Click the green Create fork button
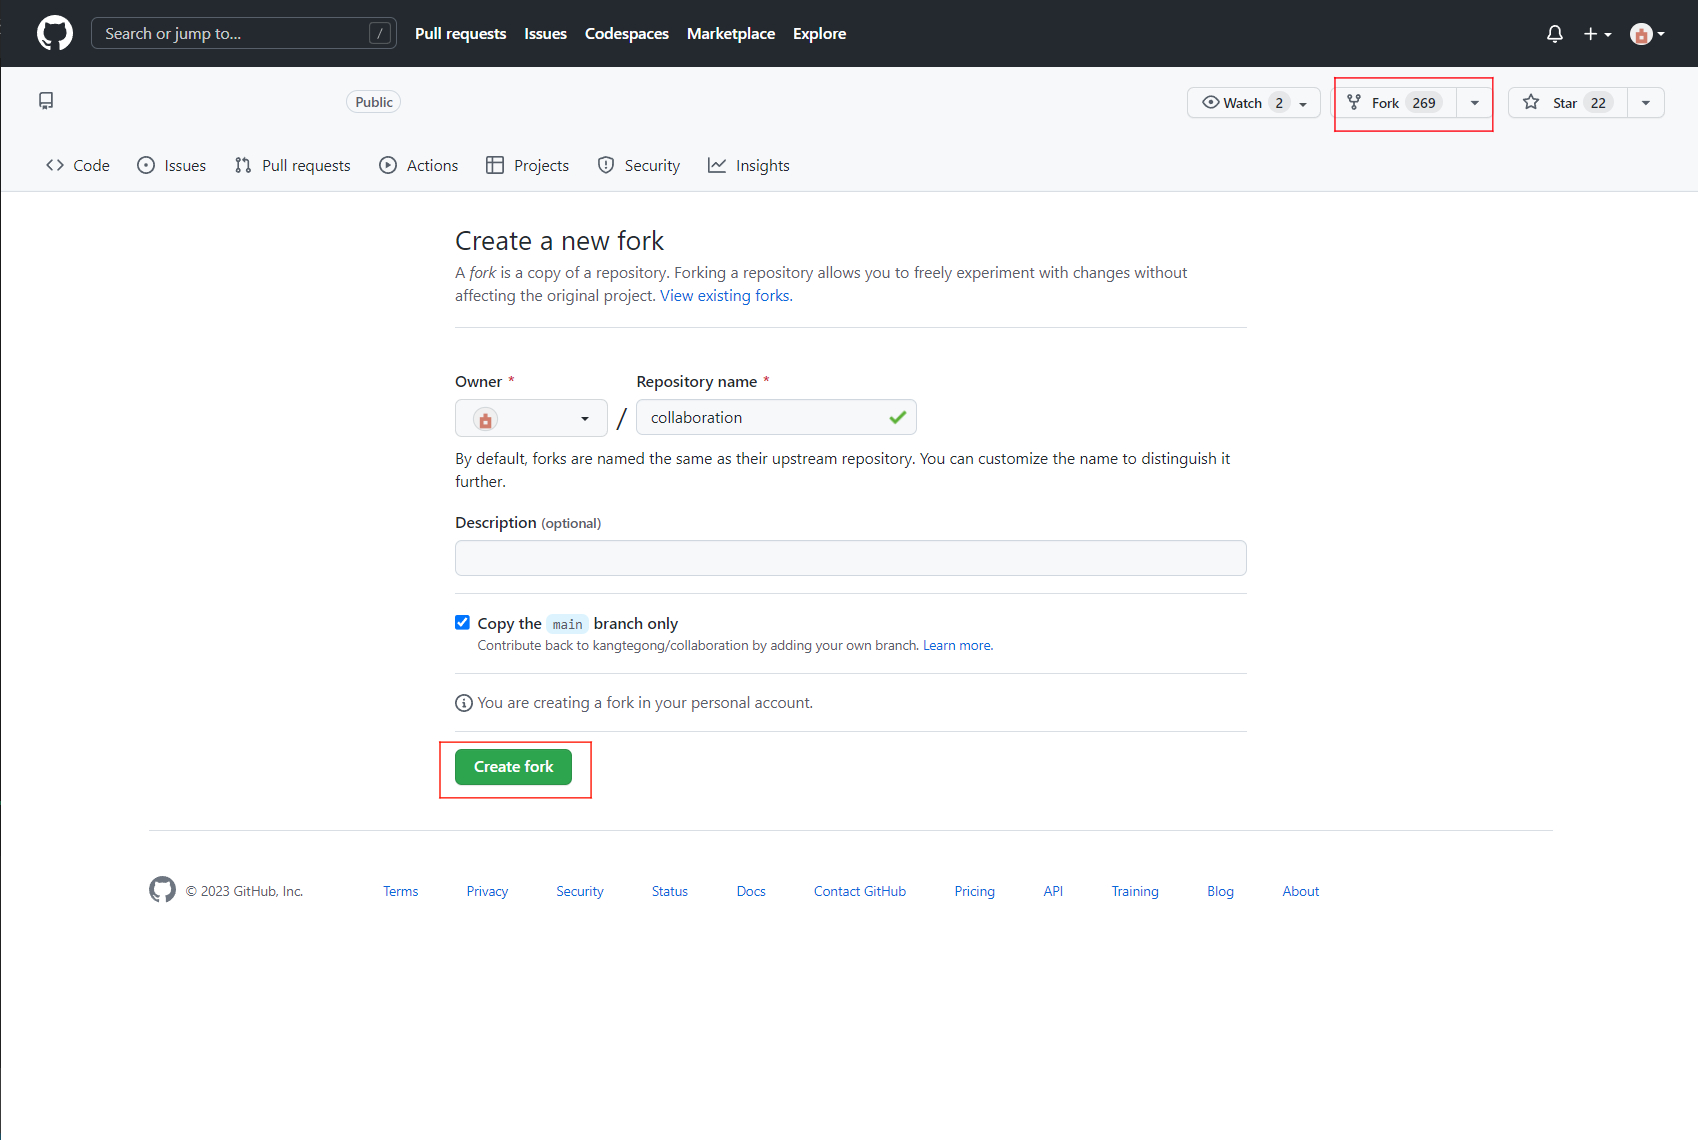 (x=514, y=767)
